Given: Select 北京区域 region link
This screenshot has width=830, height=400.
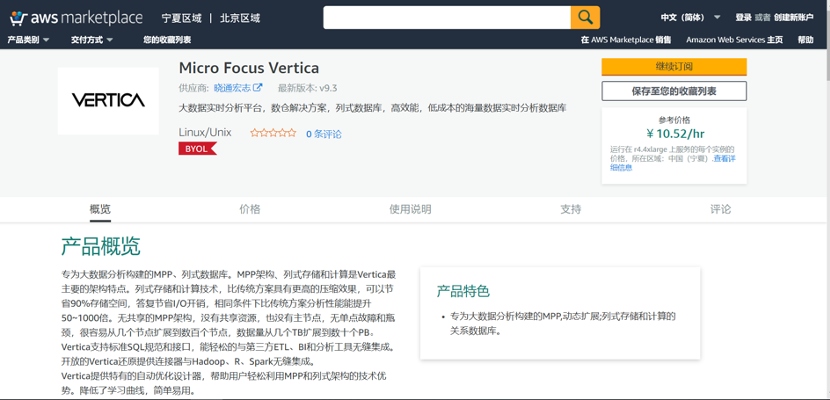Looking at the screenshot, I should [240, 18].
